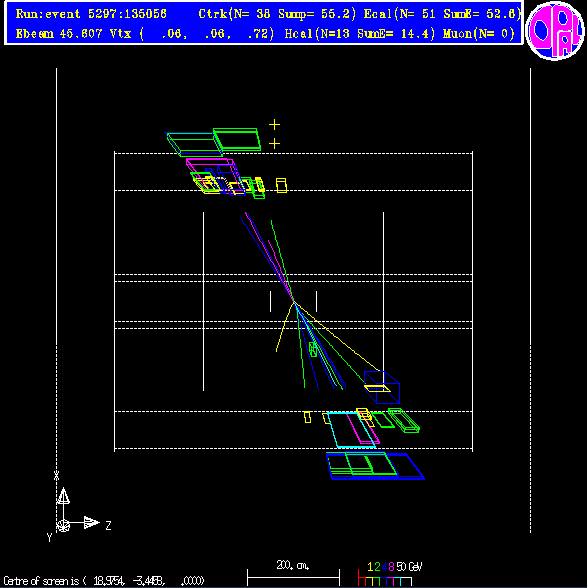587x588 pixels.
Task: Click the interaction vertex where tracks meet
Action: (x=294, y=302)
